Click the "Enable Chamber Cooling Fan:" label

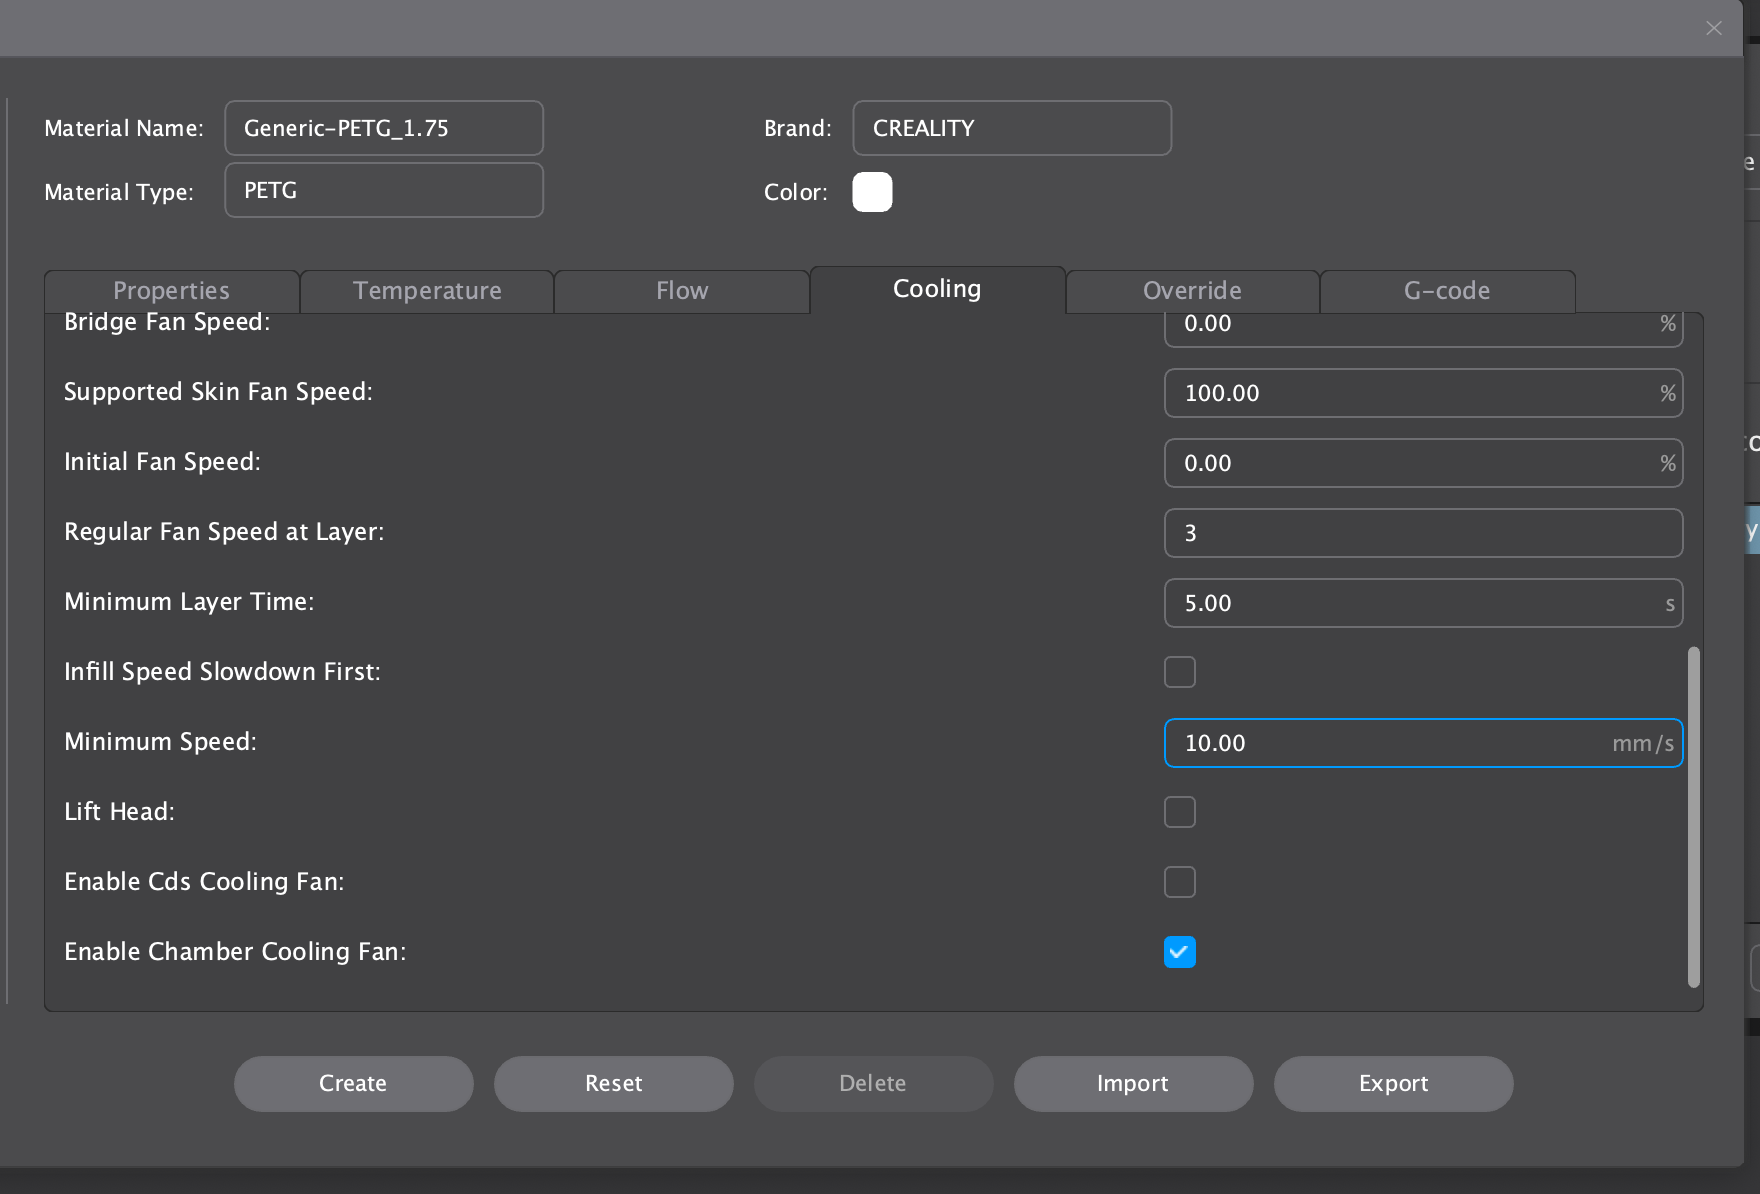235,952
